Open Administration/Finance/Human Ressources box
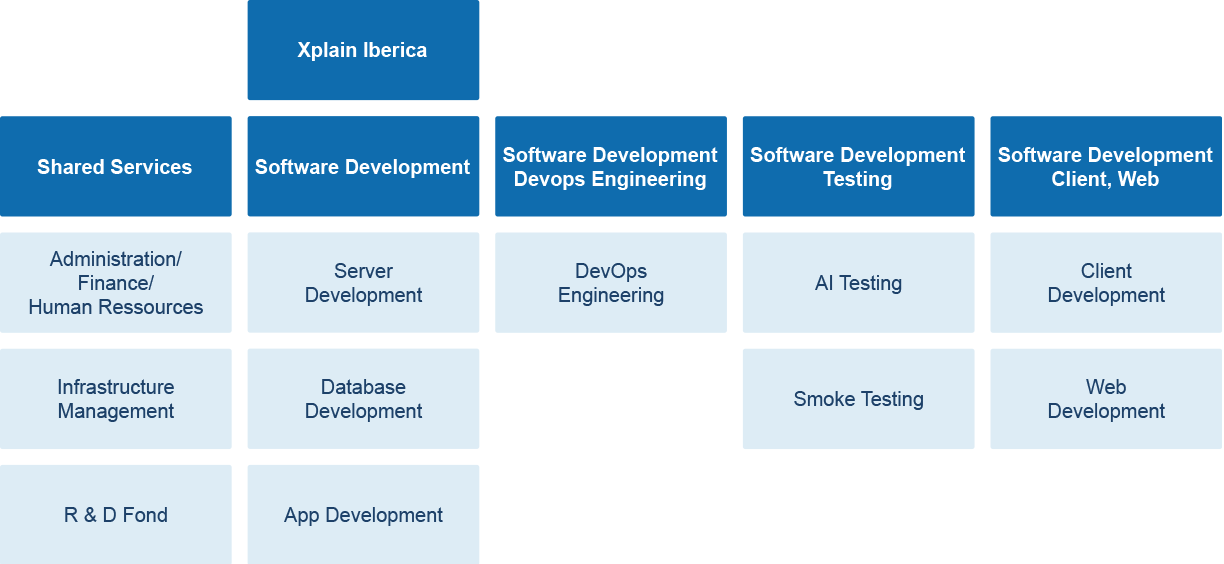 tap(115, 282)
